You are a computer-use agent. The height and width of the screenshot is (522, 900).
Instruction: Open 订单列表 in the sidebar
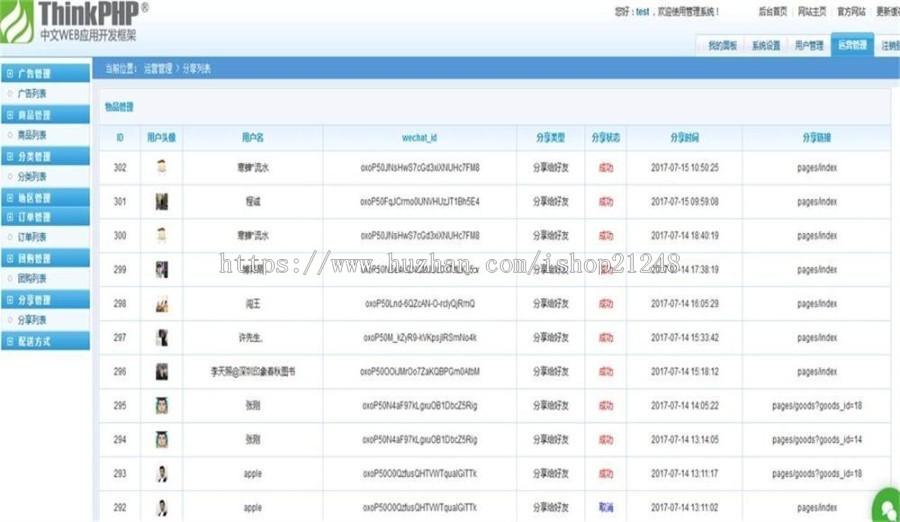pyautogui.click(x=32, y=237)
